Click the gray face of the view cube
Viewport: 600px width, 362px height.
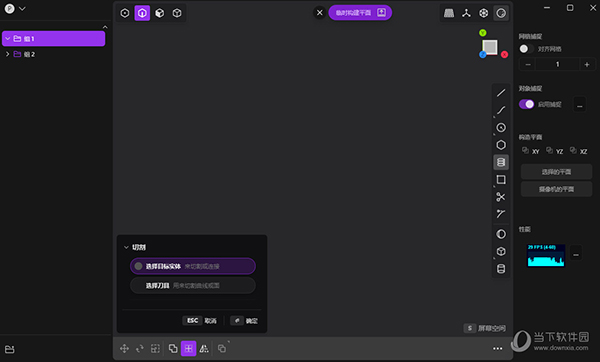coord(490,47)
